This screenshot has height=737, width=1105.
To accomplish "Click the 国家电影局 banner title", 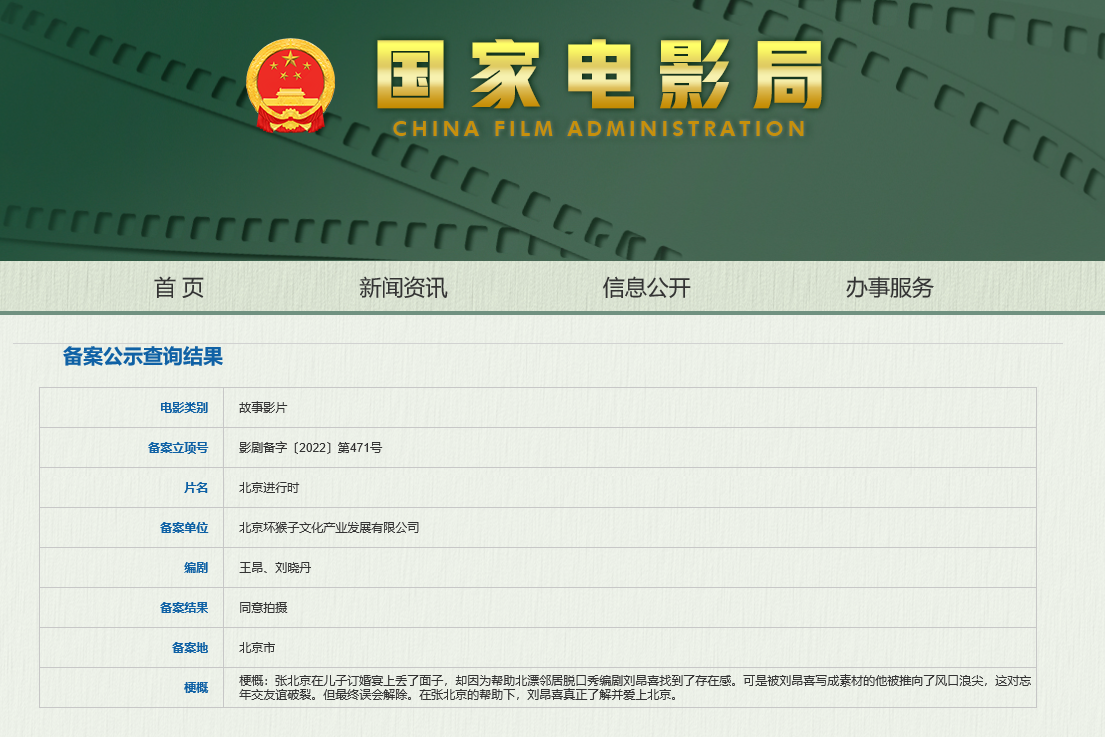I will coord(600,75).
